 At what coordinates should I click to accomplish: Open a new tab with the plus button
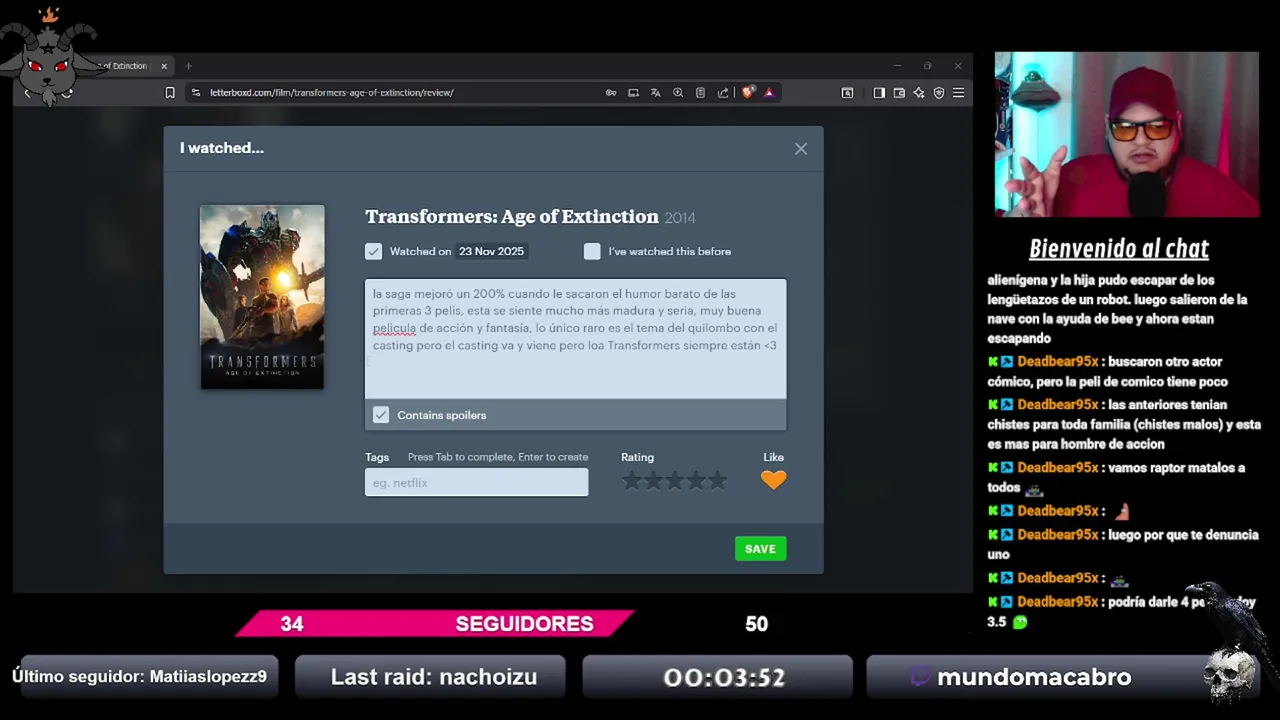pos(188,66)
